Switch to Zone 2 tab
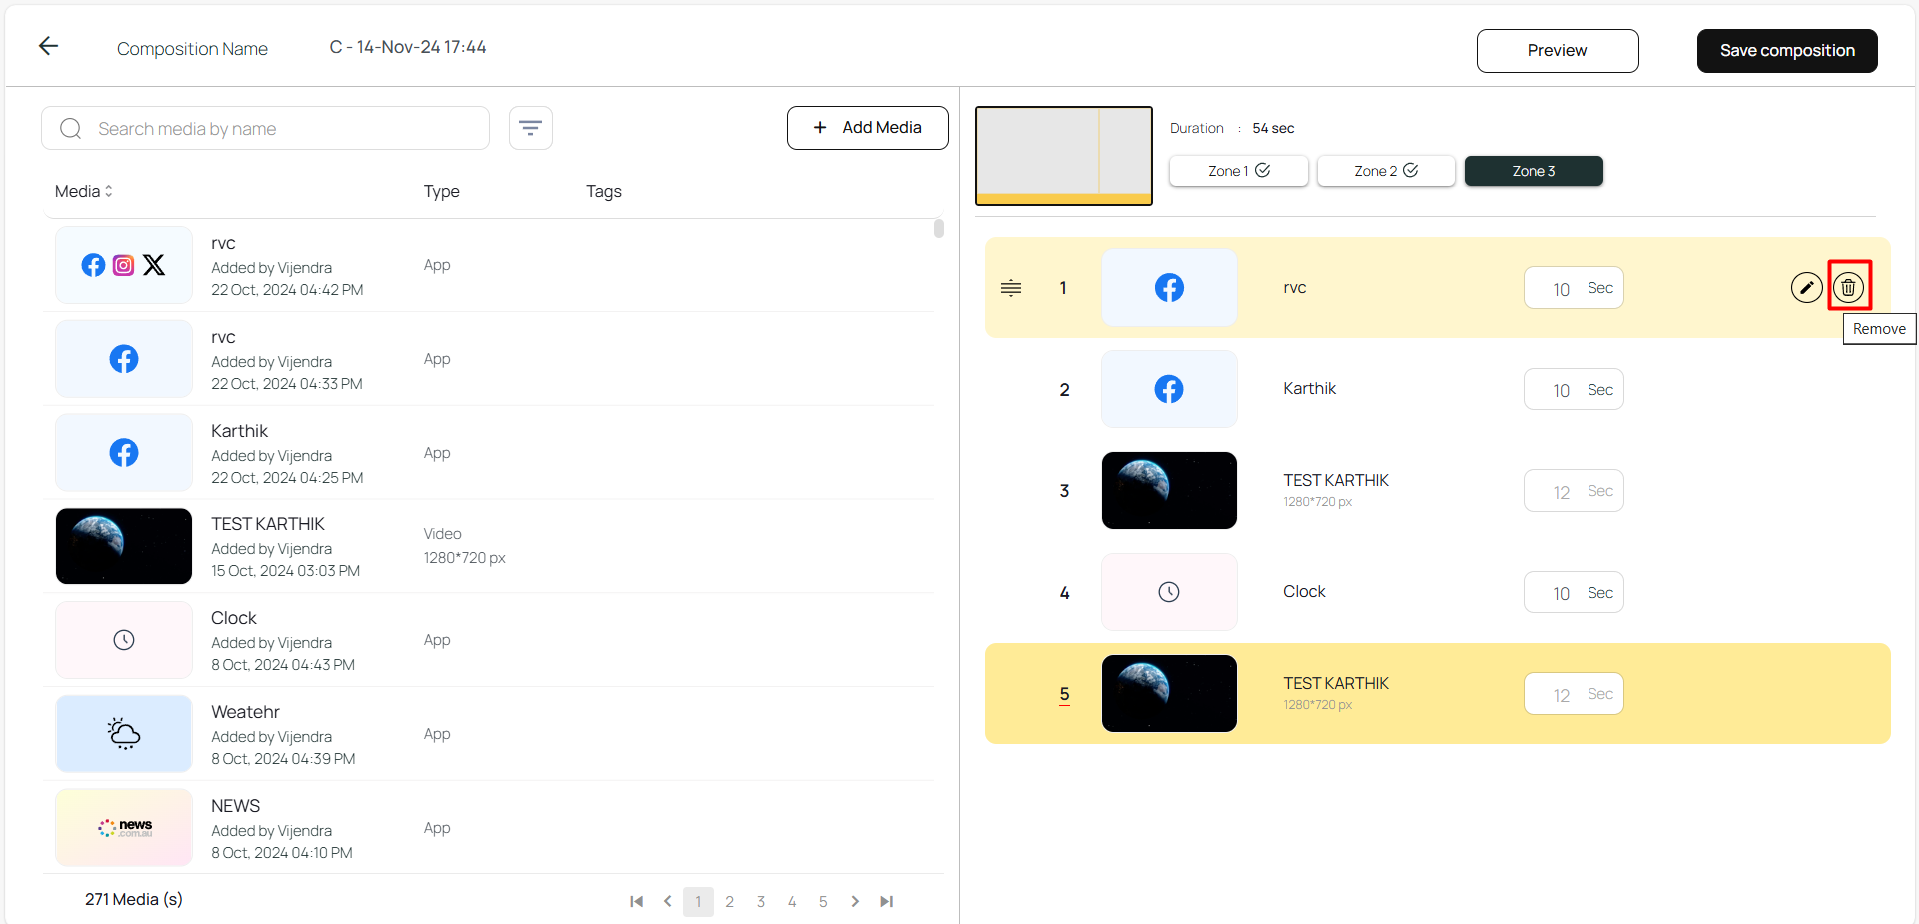Screen dimensions: 1919x924 [x=1385, y=171]
